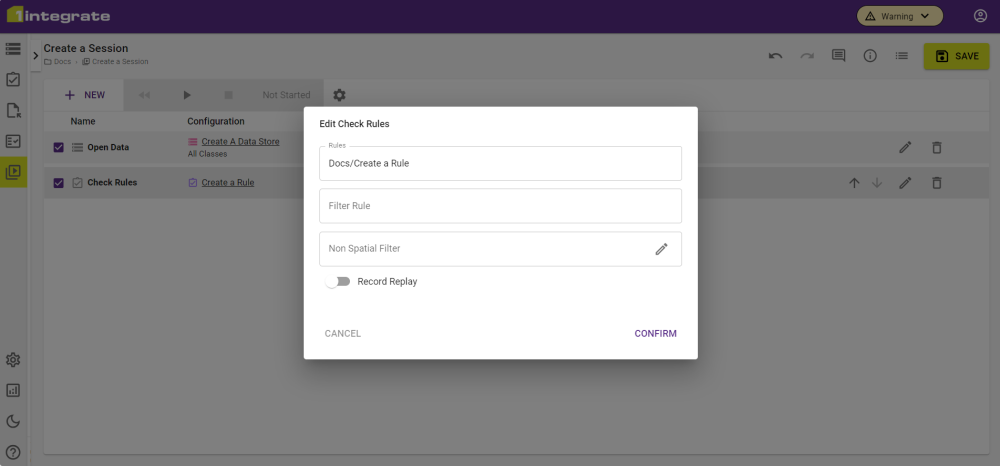The width and height of the screenshot is (1000, 466).
Task: Expand the Warning status dropdown
Action: click(900, 16)
